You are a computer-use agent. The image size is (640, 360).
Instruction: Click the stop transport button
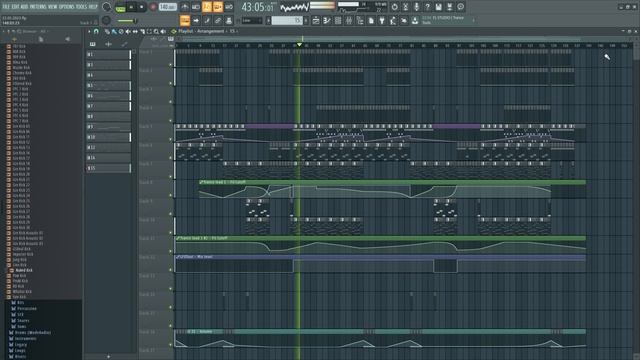pos(142,7)
